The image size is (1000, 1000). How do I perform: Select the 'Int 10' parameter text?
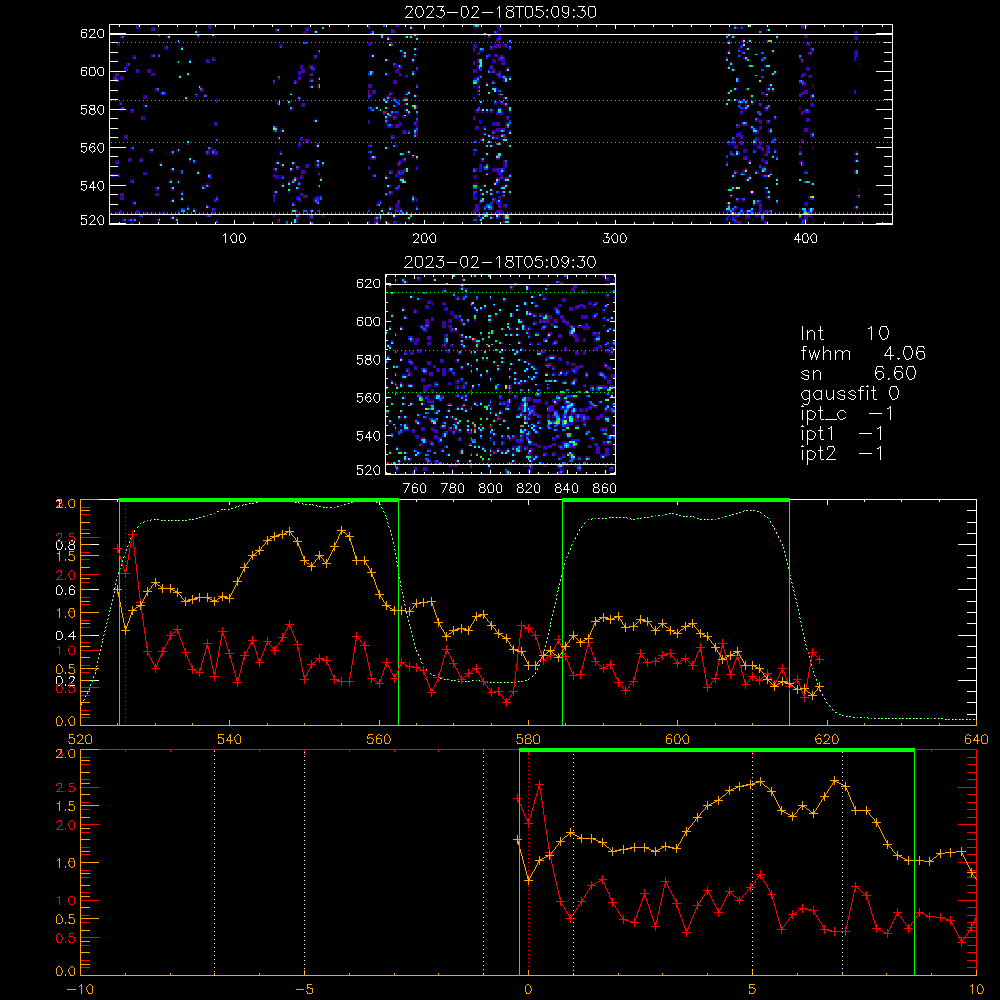[x=845, y=333]
